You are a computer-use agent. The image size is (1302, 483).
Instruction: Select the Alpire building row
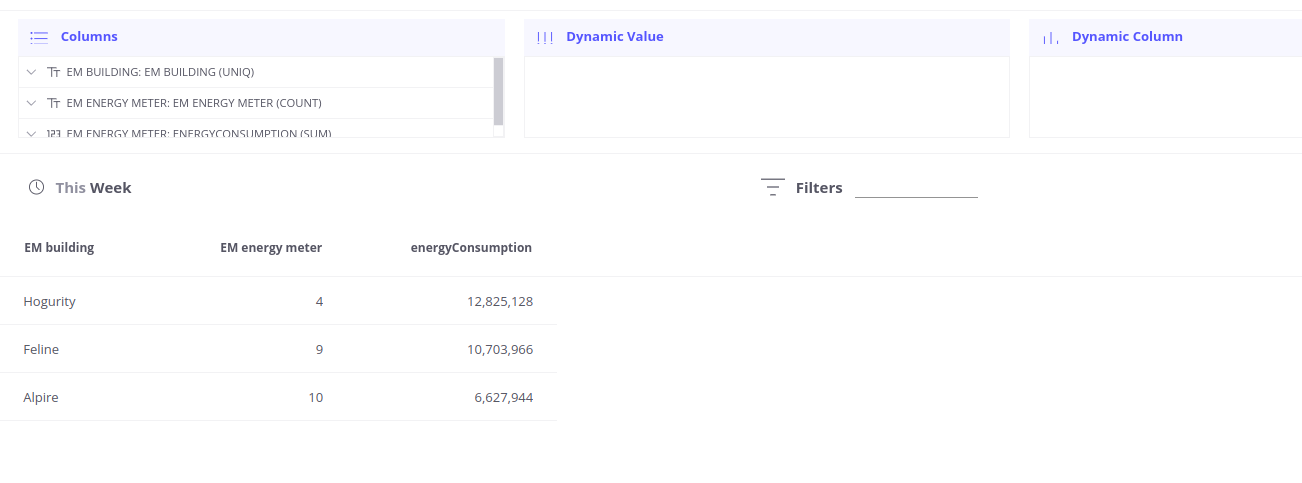pyautogui.click(x=41, y=397)
